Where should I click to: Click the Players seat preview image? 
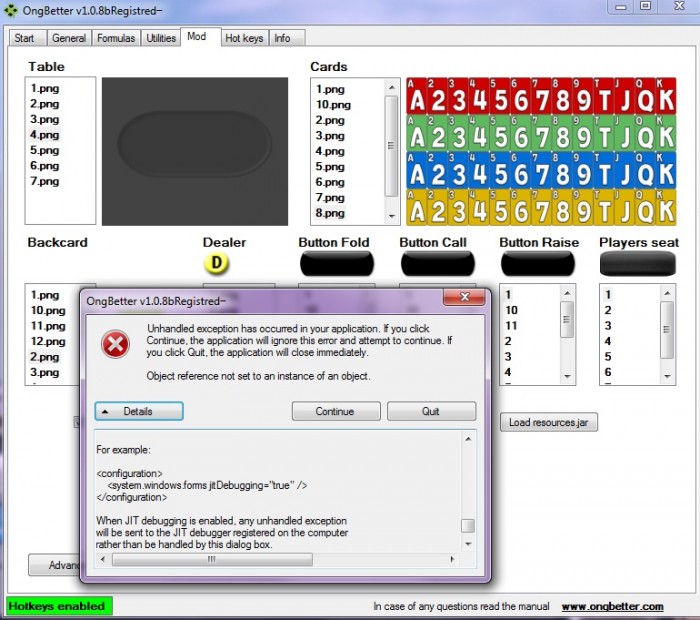(638, 263)
